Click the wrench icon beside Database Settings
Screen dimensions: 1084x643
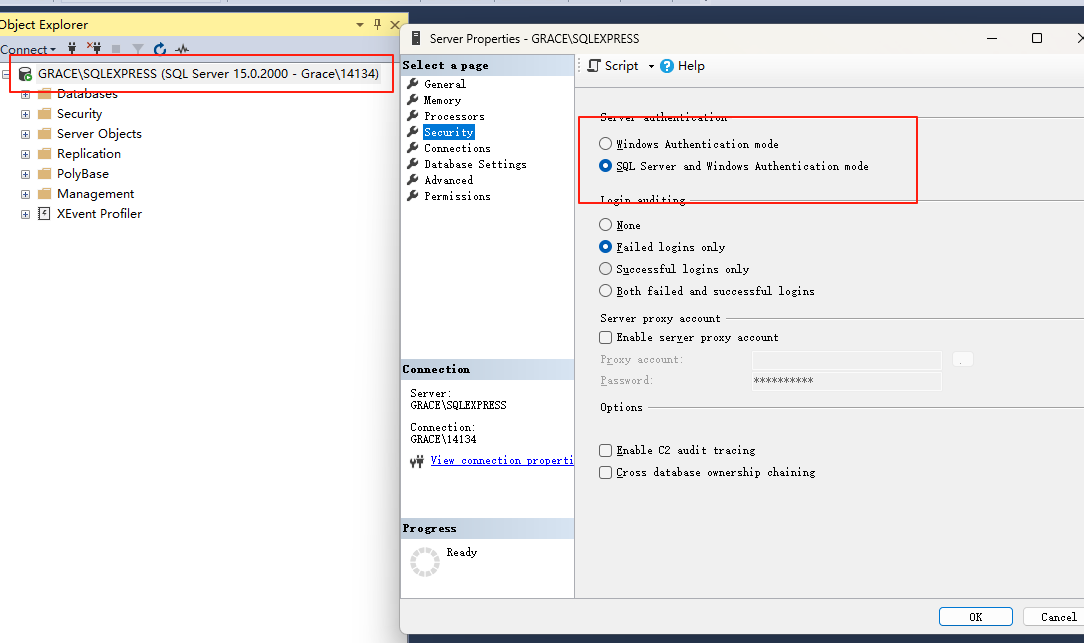point(413,163)
